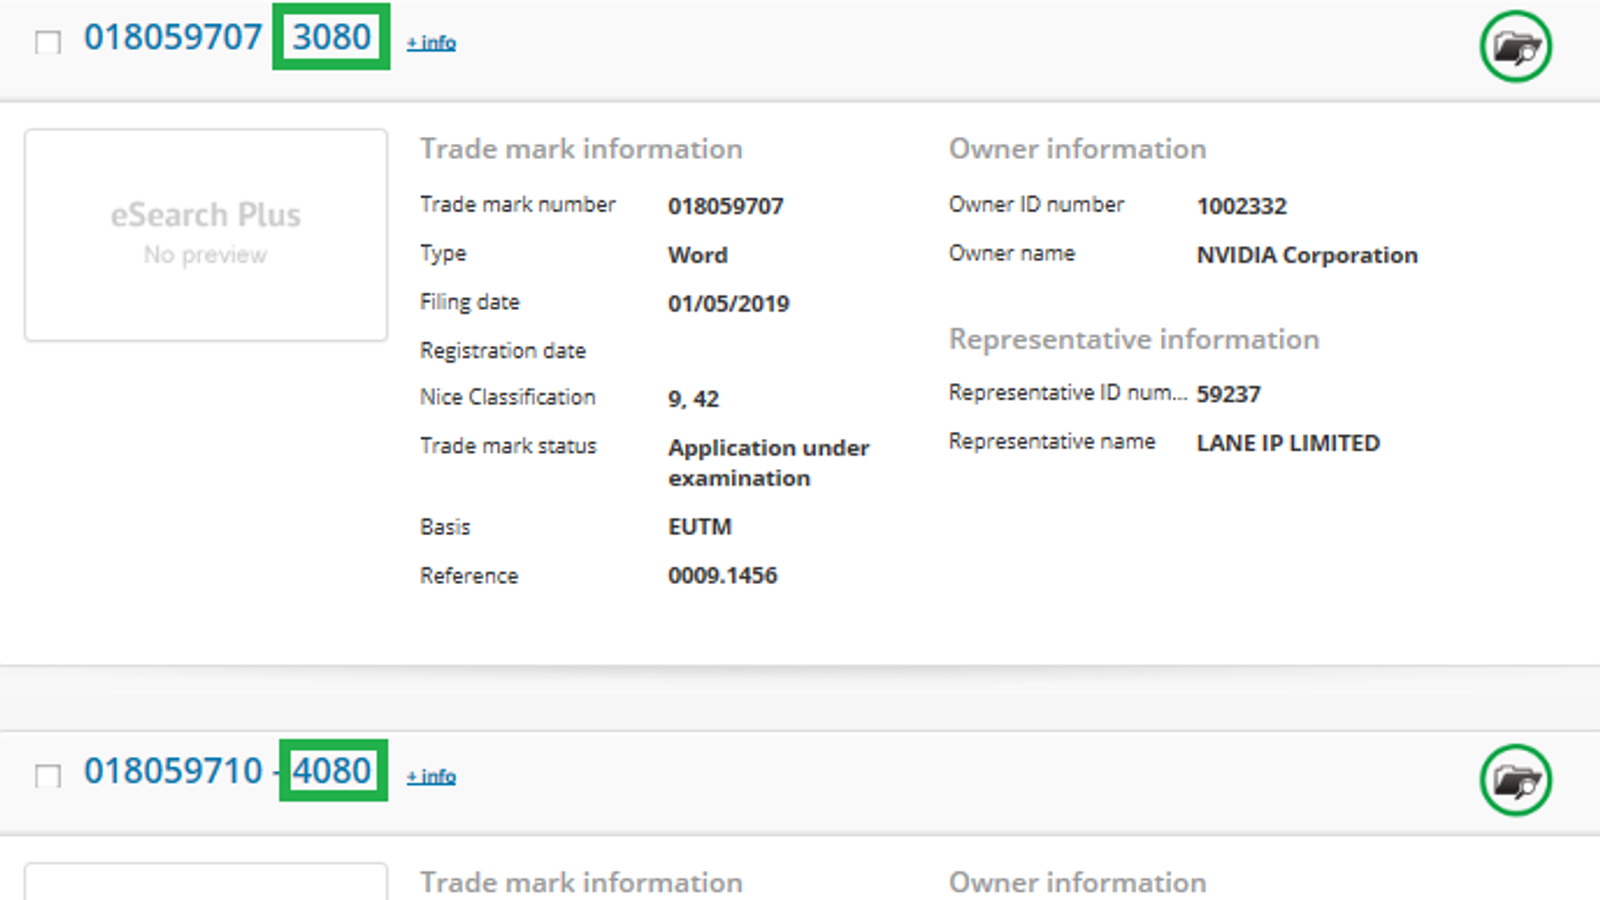Click the Application under examination status

click(x=768, y=462)
